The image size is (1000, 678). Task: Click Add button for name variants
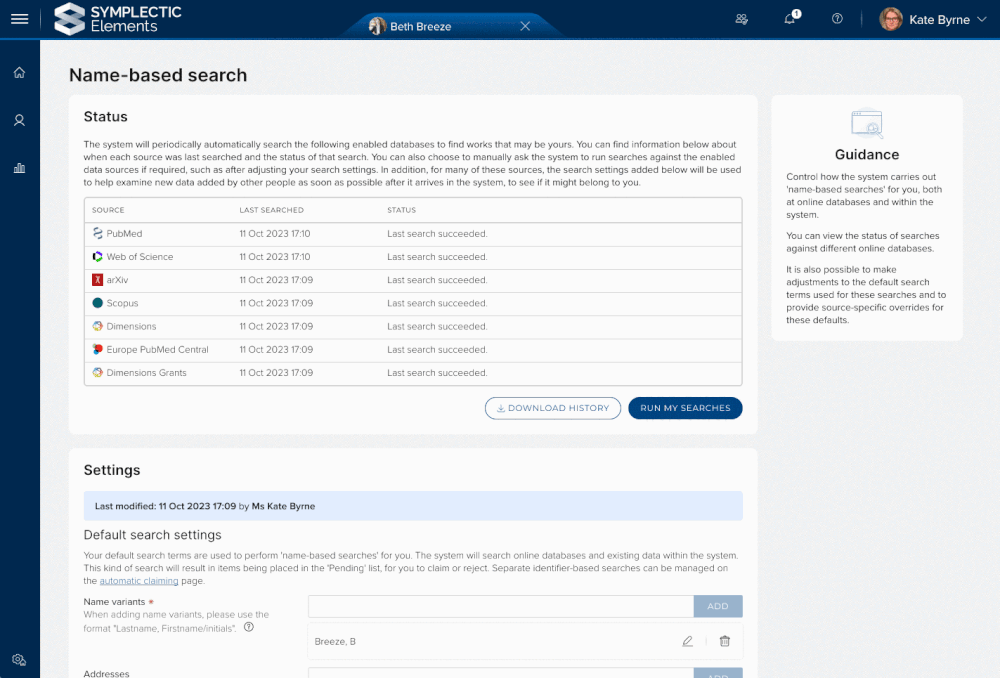[x=717, y=606]
